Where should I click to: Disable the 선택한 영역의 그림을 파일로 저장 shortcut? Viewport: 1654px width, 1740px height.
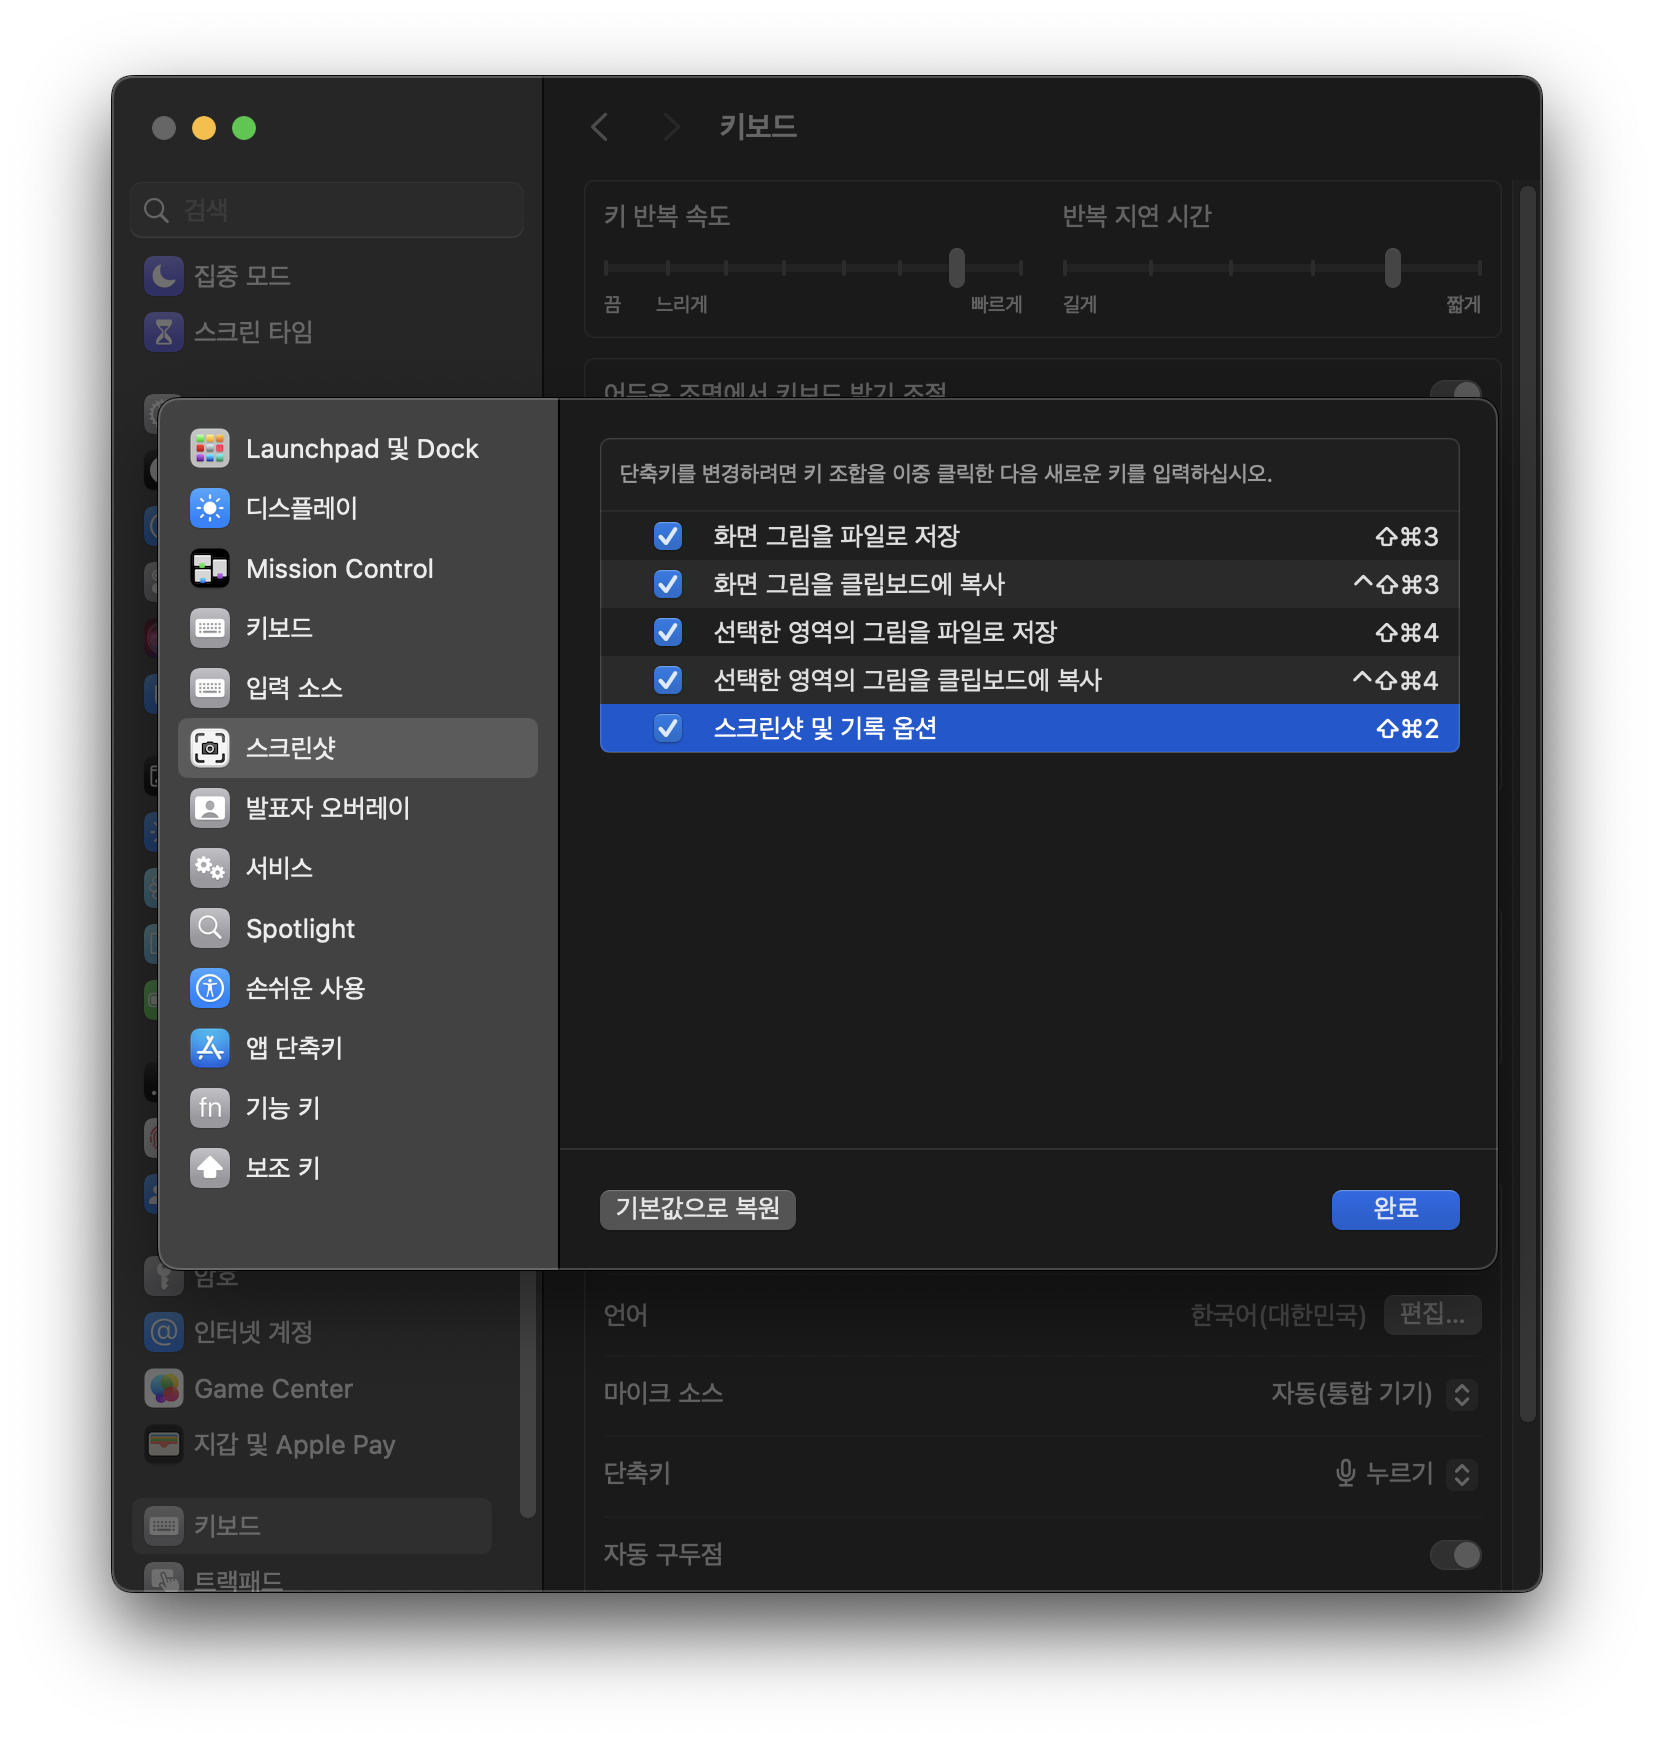pyautogui.click(x=667, y=632)
